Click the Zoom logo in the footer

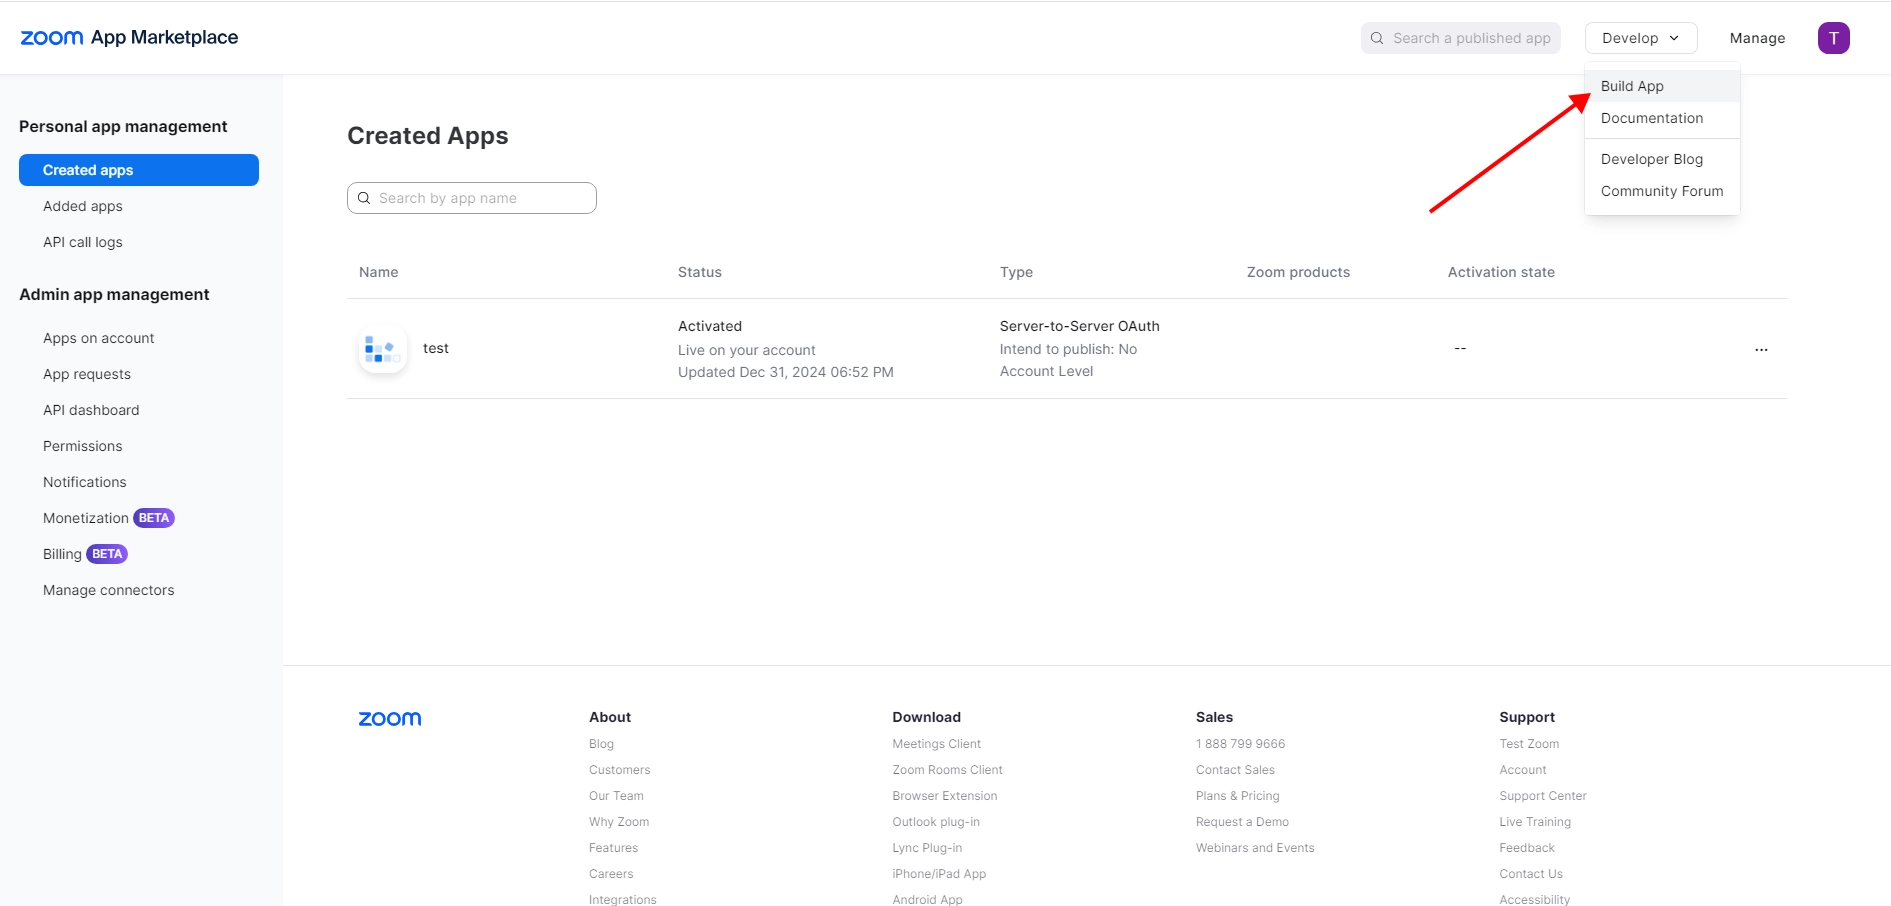click(390, 719)
